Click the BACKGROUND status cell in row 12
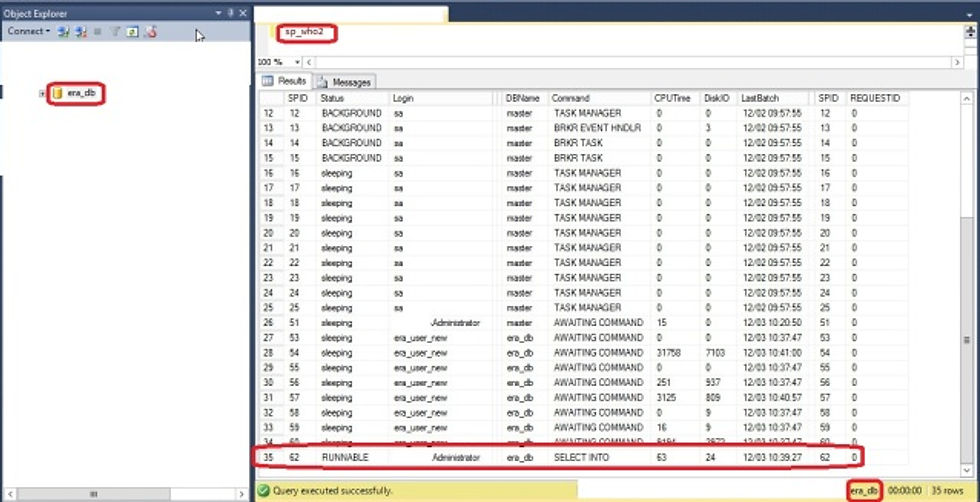Screen dimensions: 980x502 (x=351, y=113)
